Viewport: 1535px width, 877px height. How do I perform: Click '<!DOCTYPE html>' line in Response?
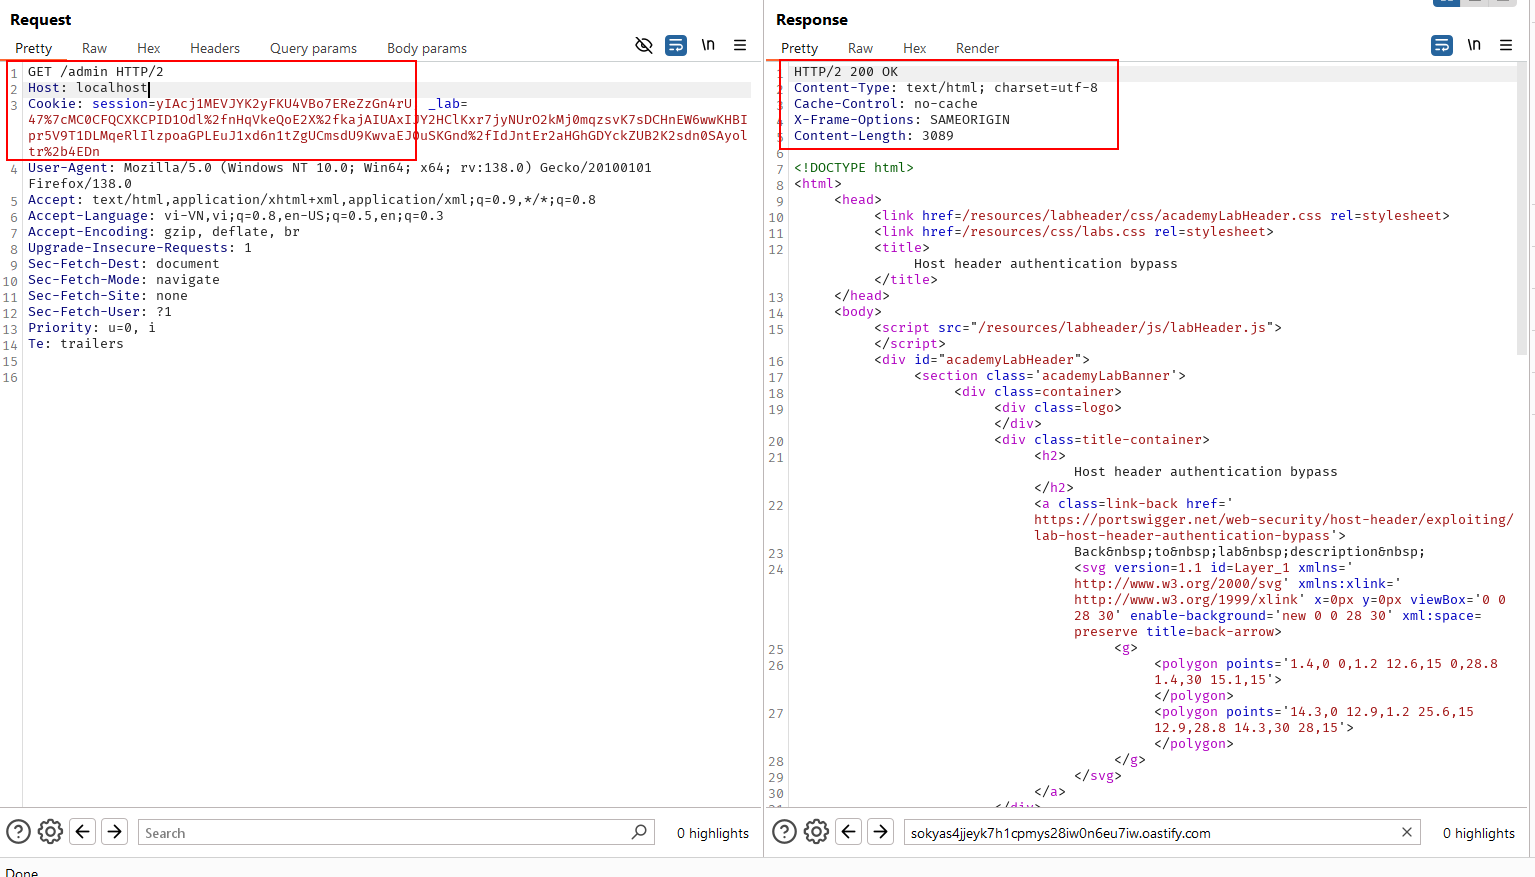(854, 168)
